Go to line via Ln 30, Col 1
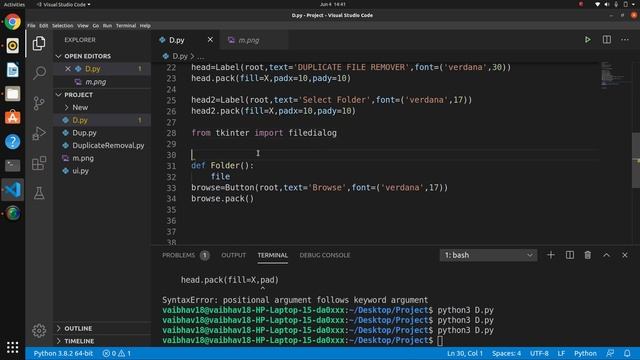Viewport: 640px width, 360px height. [x=465, y=353]
